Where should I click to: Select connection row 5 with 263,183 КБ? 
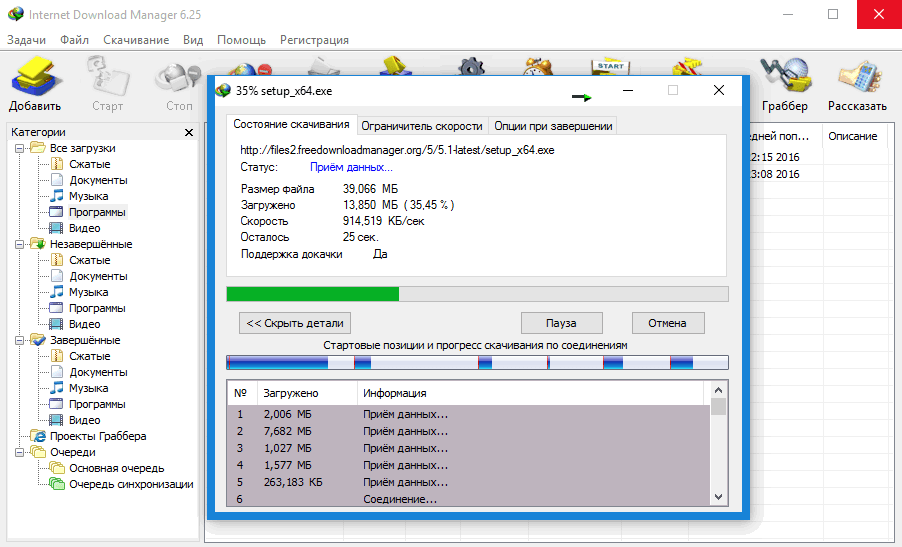point(469,483)
